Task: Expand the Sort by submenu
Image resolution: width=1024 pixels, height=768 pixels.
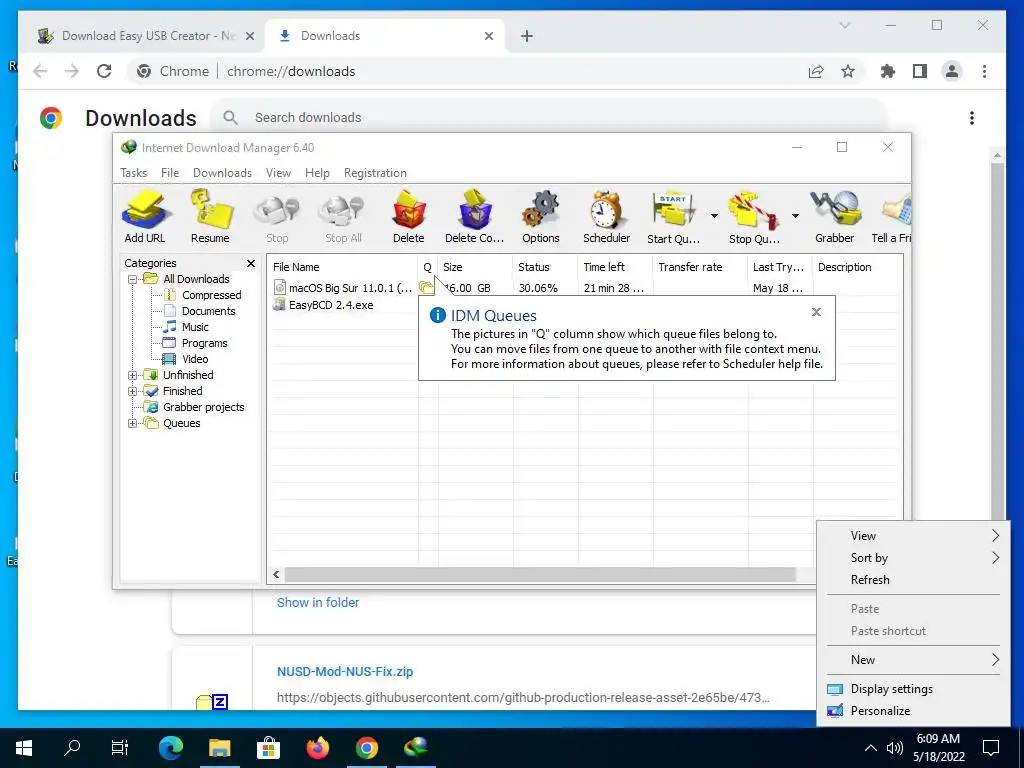Action: coord(913,558)
